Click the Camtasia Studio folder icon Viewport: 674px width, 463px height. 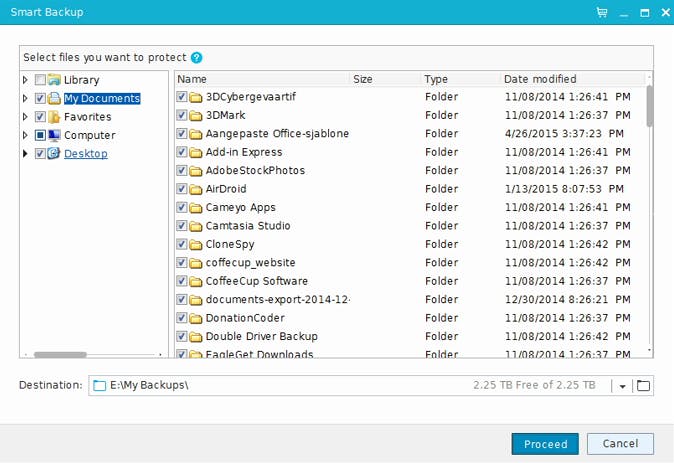click(196, 226)
